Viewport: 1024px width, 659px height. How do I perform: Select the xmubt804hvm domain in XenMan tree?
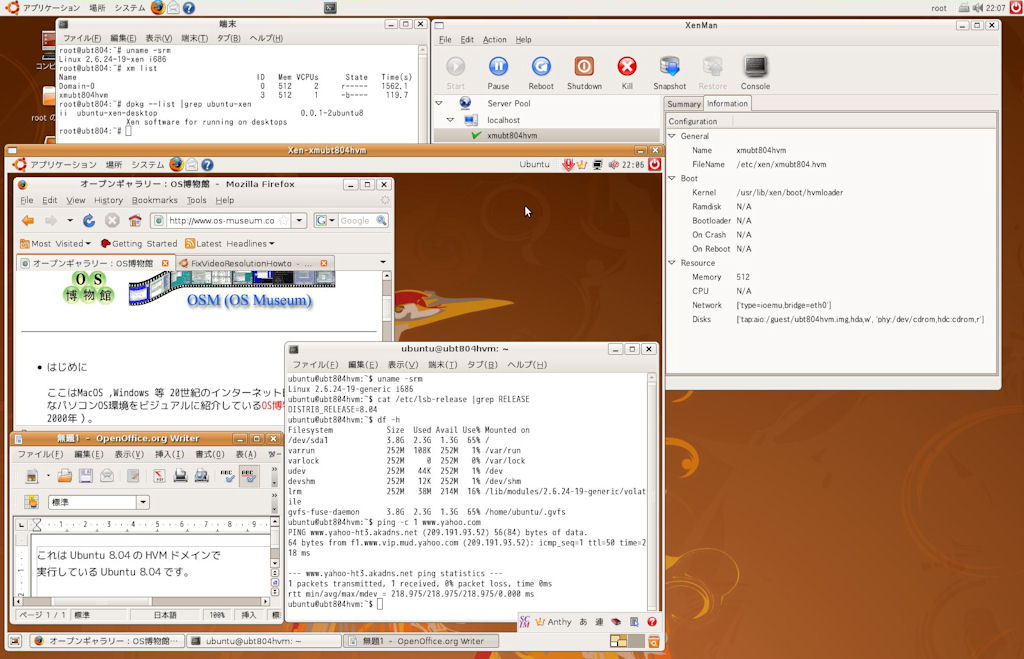pos(512,135)
